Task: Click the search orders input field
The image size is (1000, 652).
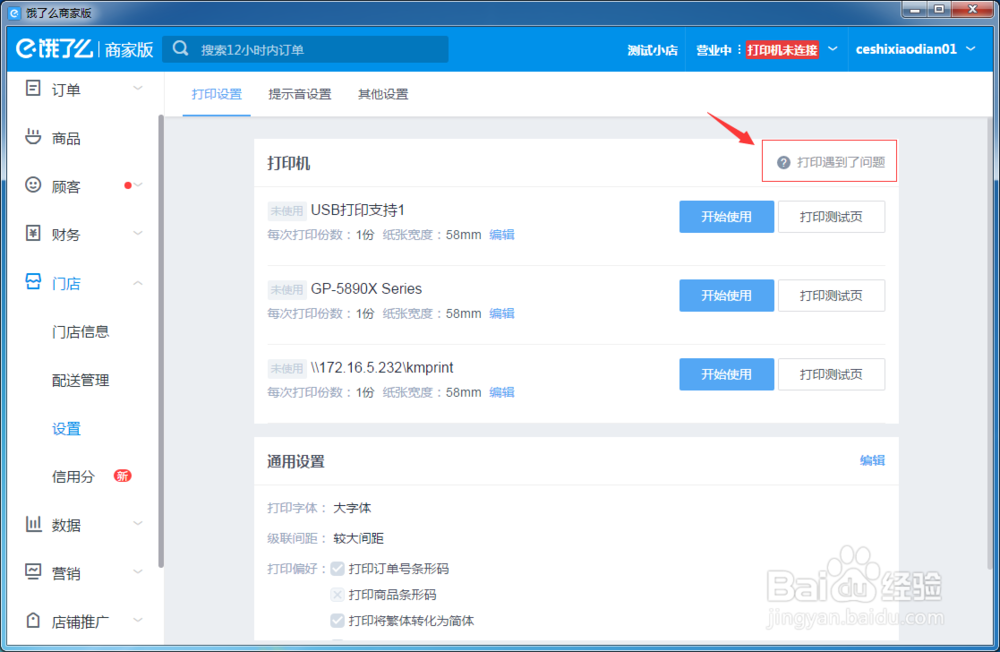Action: coord(305,49)
